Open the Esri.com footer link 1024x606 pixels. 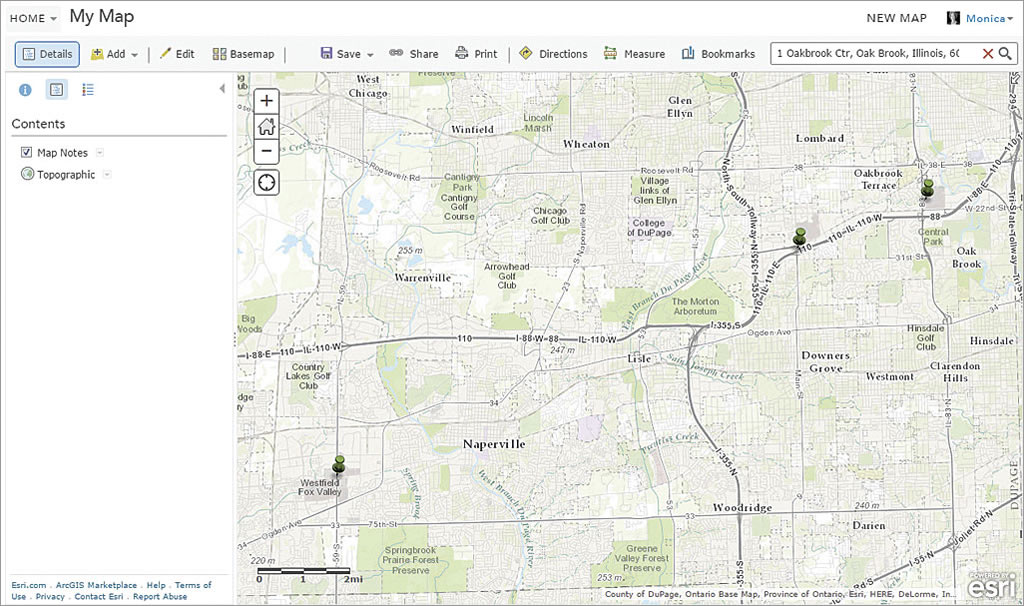pos(29,585)
